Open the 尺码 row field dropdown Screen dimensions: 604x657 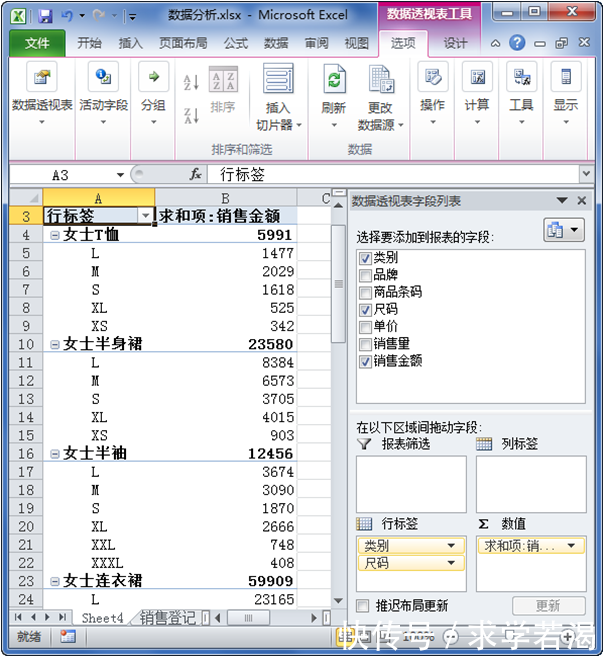[x=451, y=563]
